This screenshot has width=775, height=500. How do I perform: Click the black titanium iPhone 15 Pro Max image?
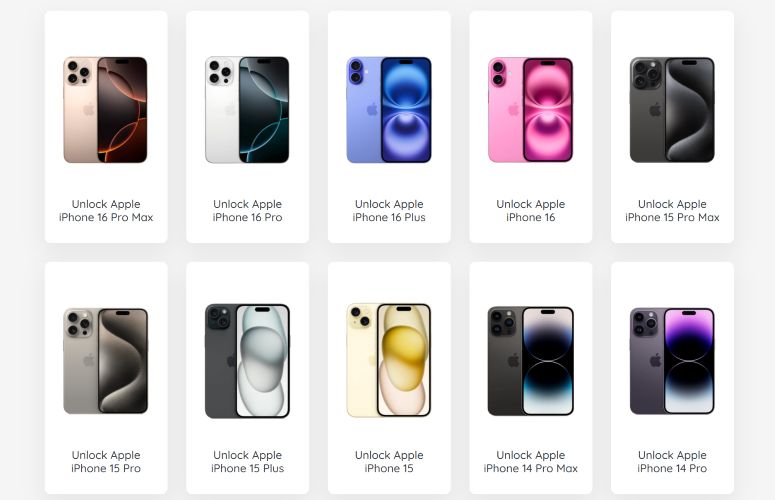coord(672,110)
